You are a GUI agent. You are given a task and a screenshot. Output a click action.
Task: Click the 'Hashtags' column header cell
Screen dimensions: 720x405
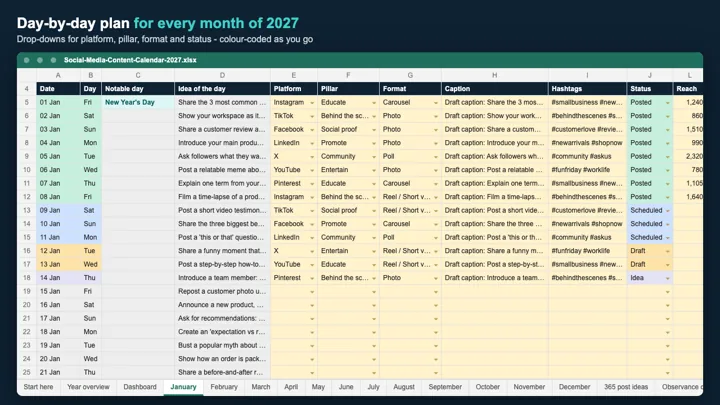587,89
